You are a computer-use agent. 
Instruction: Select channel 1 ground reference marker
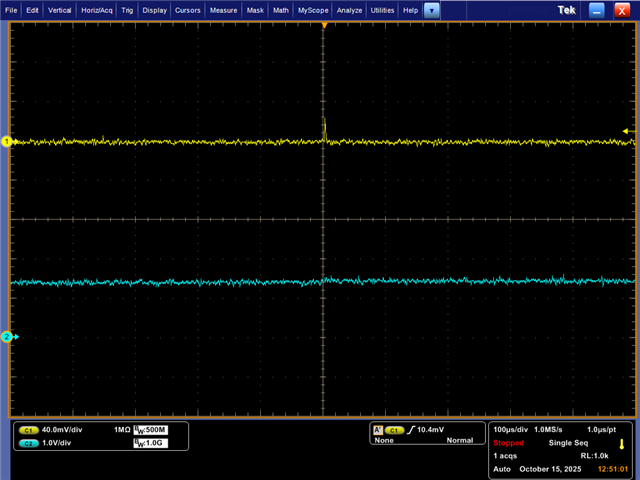(7, 142)
